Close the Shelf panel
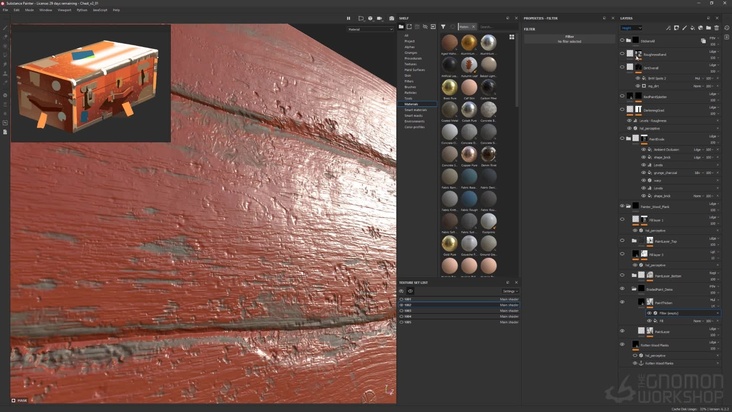This screenshot has width=732, height=412. point(516,18)
